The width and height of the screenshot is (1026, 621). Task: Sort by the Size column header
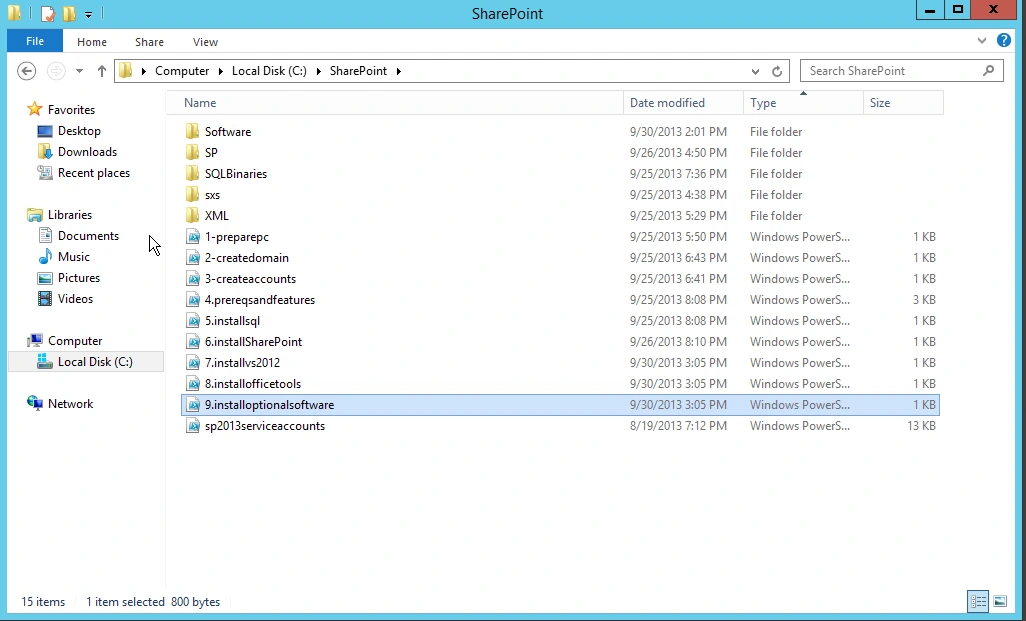click(904, 103)
